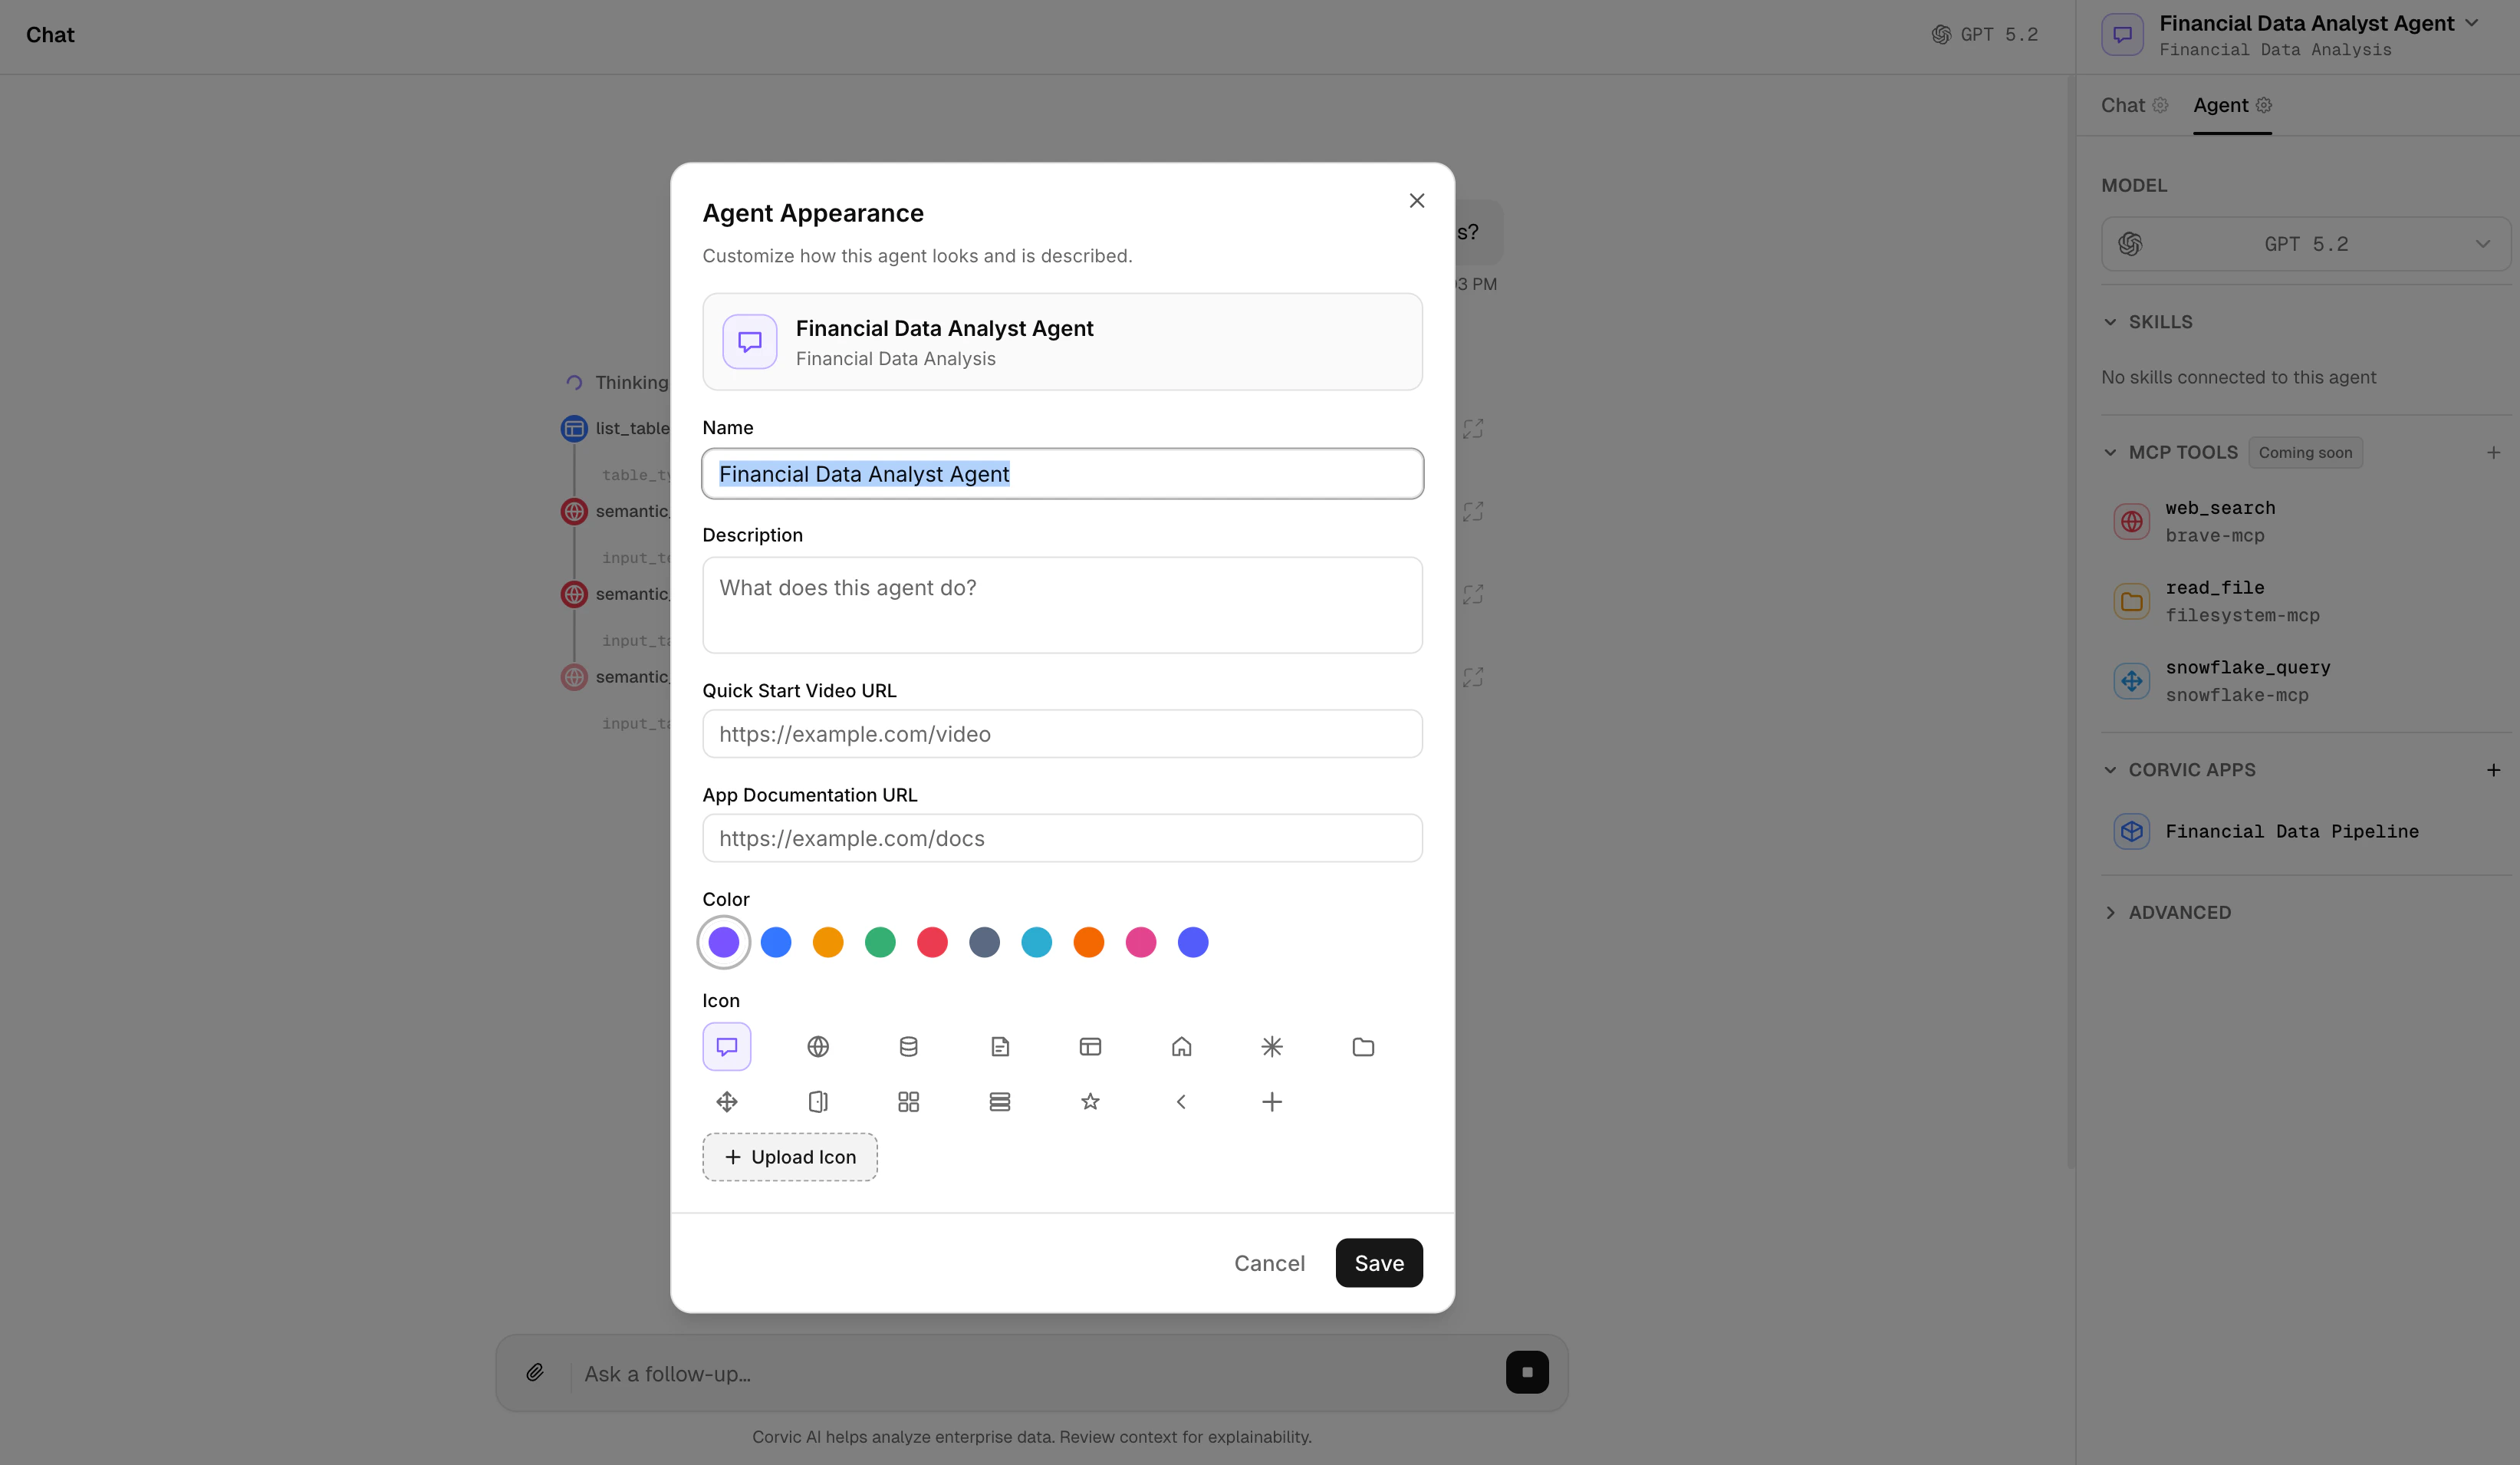
Task: Click the web_search brave-mcp tool icon
Action: click(x=2131, y=521)
